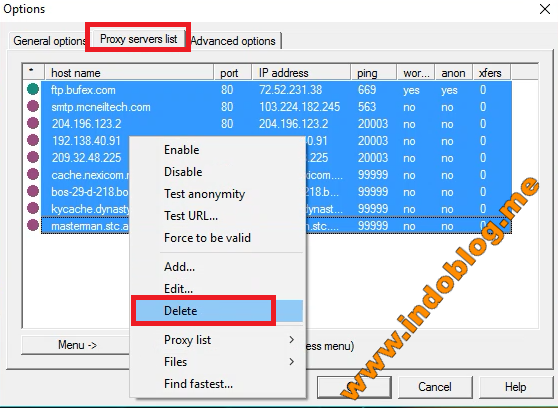Sort by ping column header

374,73
